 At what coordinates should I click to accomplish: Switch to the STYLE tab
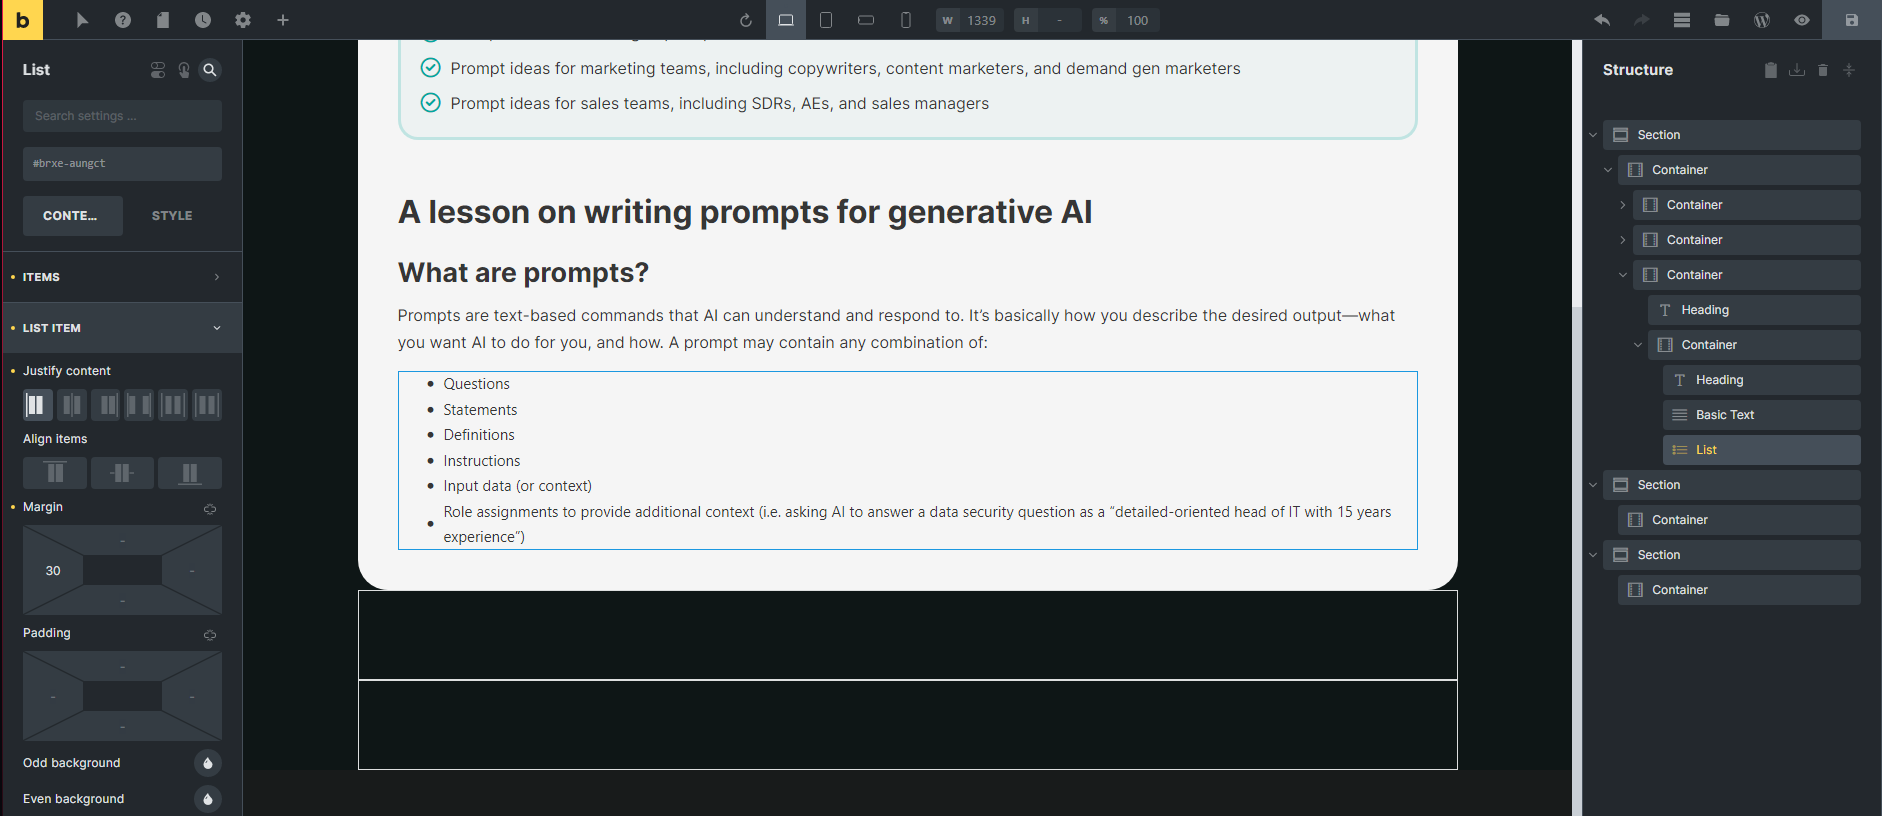[172, 216]
